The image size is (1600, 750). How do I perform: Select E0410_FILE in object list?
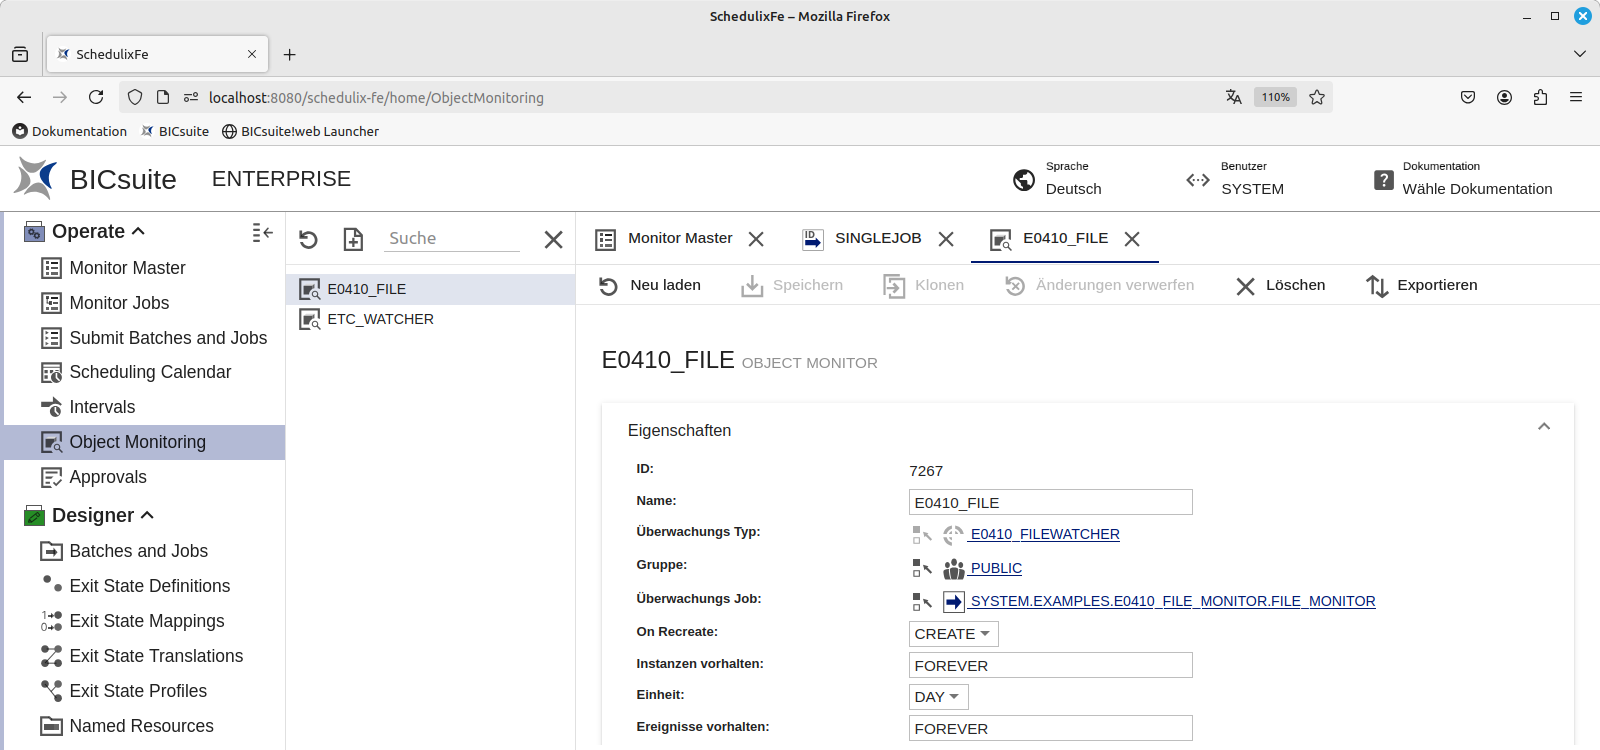(x=431, y=289)
